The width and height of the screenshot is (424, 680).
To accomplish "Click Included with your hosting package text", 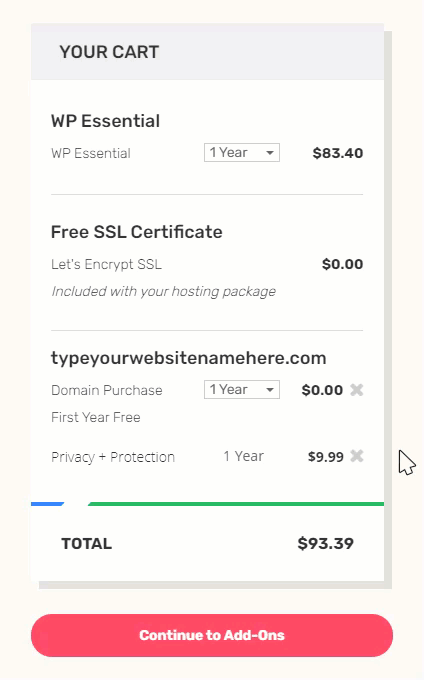I will 163,291.
